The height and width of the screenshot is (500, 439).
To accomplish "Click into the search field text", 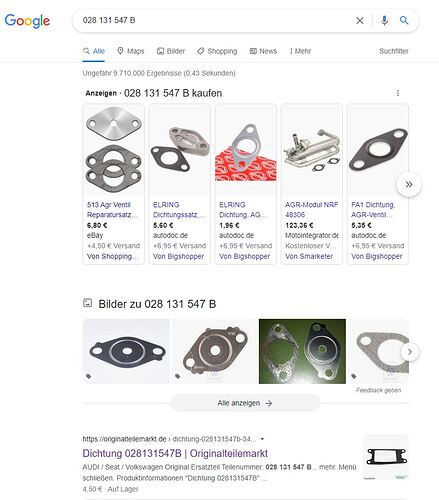I will (213, 20).
